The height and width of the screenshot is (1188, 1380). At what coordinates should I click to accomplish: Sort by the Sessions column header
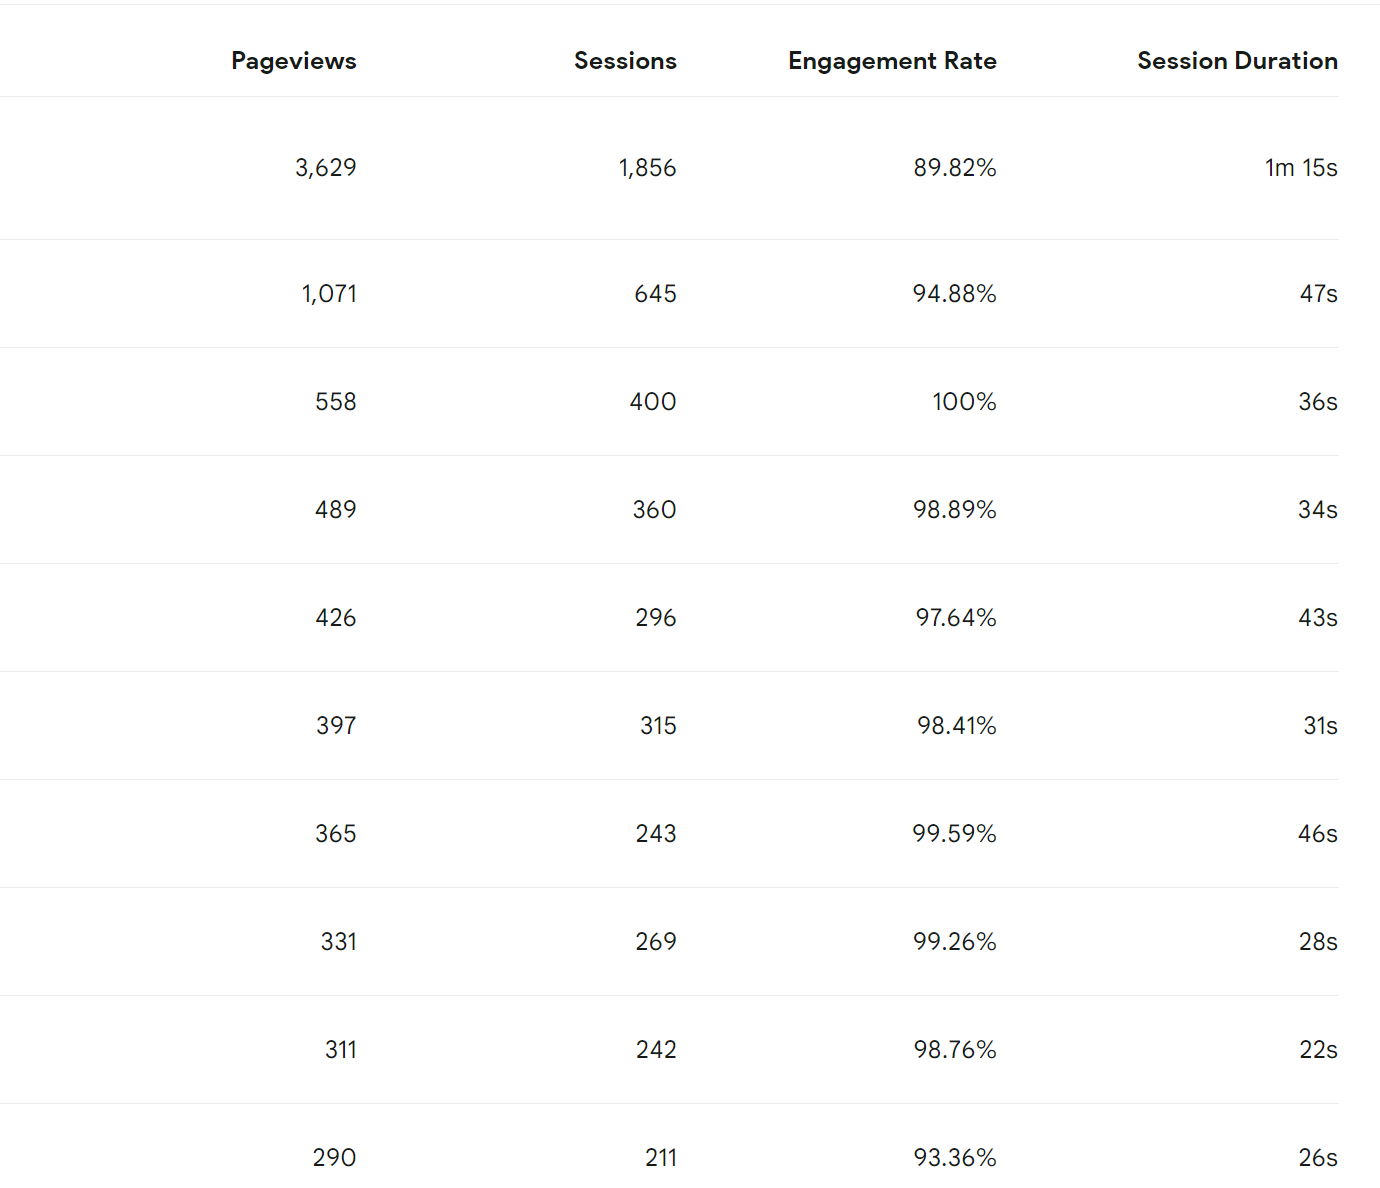pyautogui.click(x=625, y=61)
